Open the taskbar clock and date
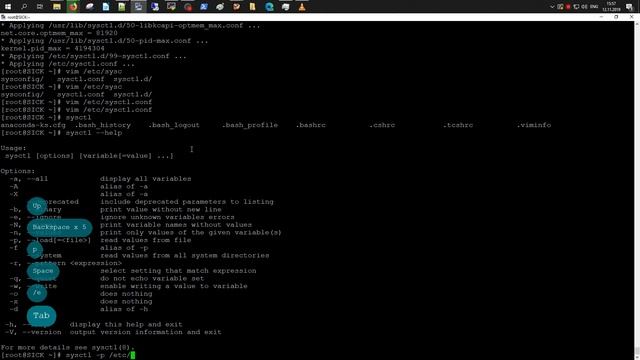The image size is (640, 360). (611, 7)
